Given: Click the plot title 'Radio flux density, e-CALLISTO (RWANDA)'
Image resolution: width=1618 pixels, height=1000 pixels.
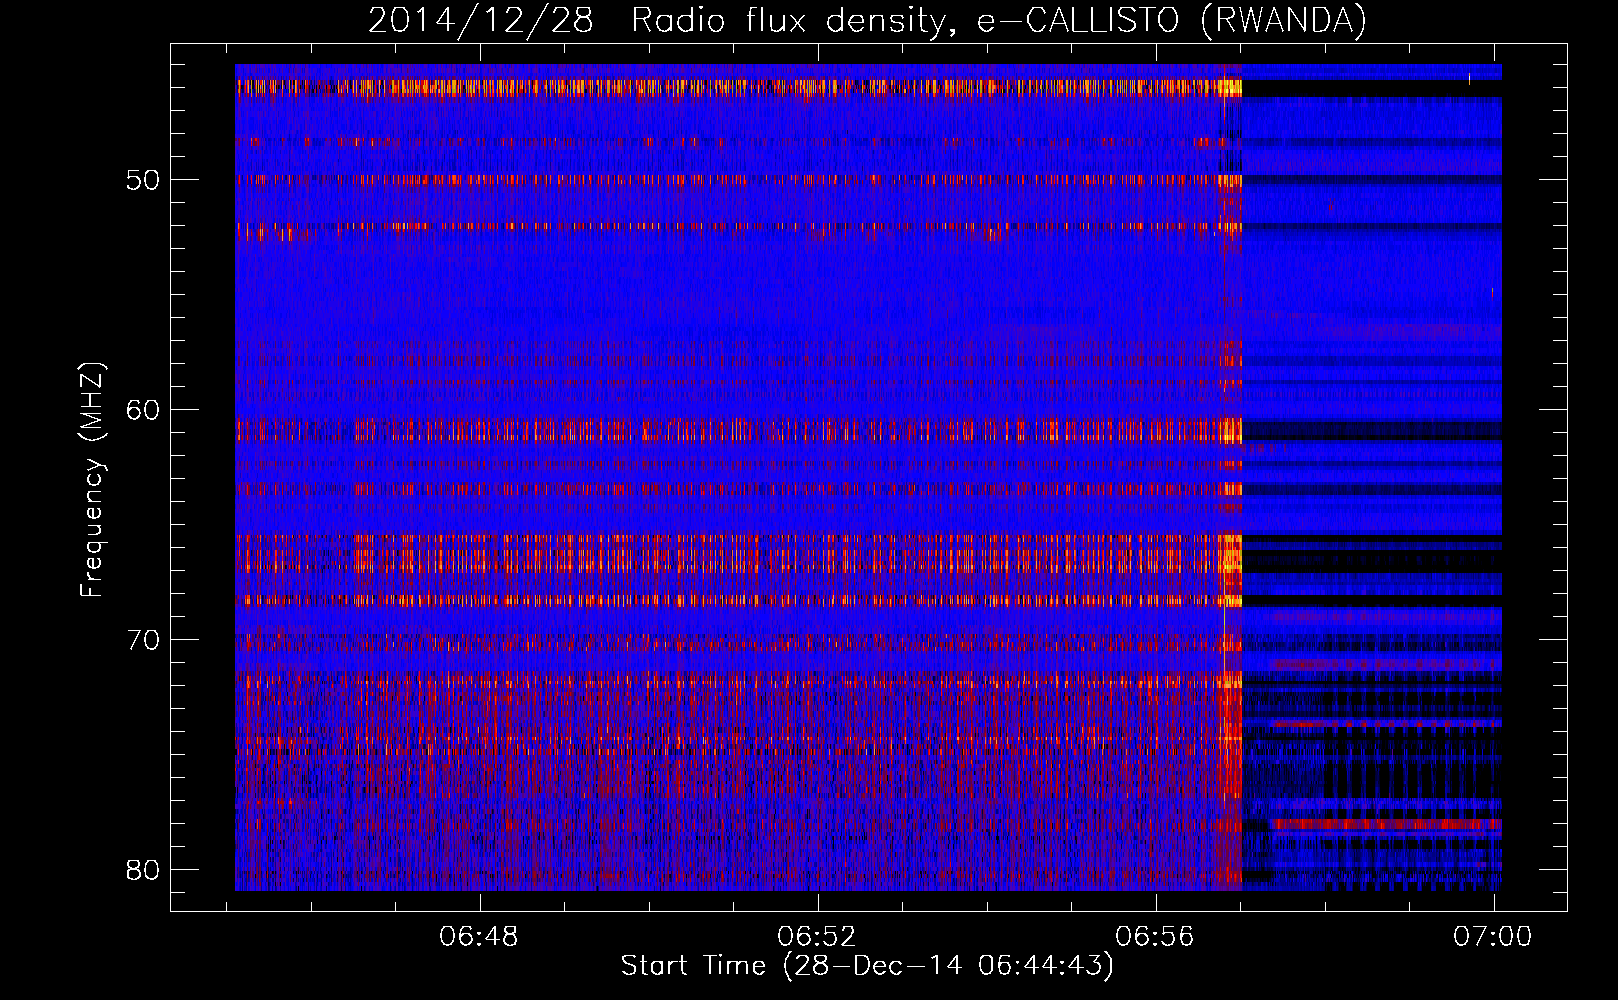Looking at the screenshot, I should pyautogui.click(x=999, y=20).
